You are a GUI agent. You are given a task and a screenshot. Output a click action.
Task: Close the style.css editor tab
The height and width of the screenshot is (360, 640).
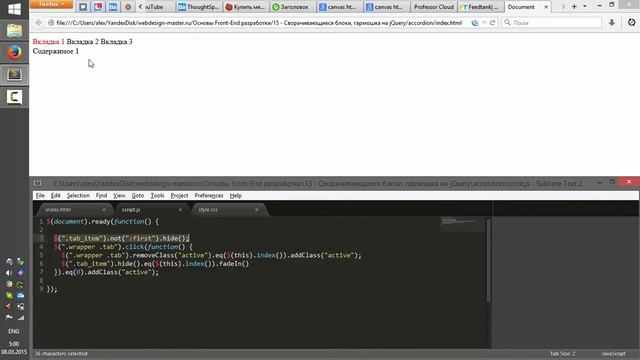pyautogui.click(x=256, y=210)
